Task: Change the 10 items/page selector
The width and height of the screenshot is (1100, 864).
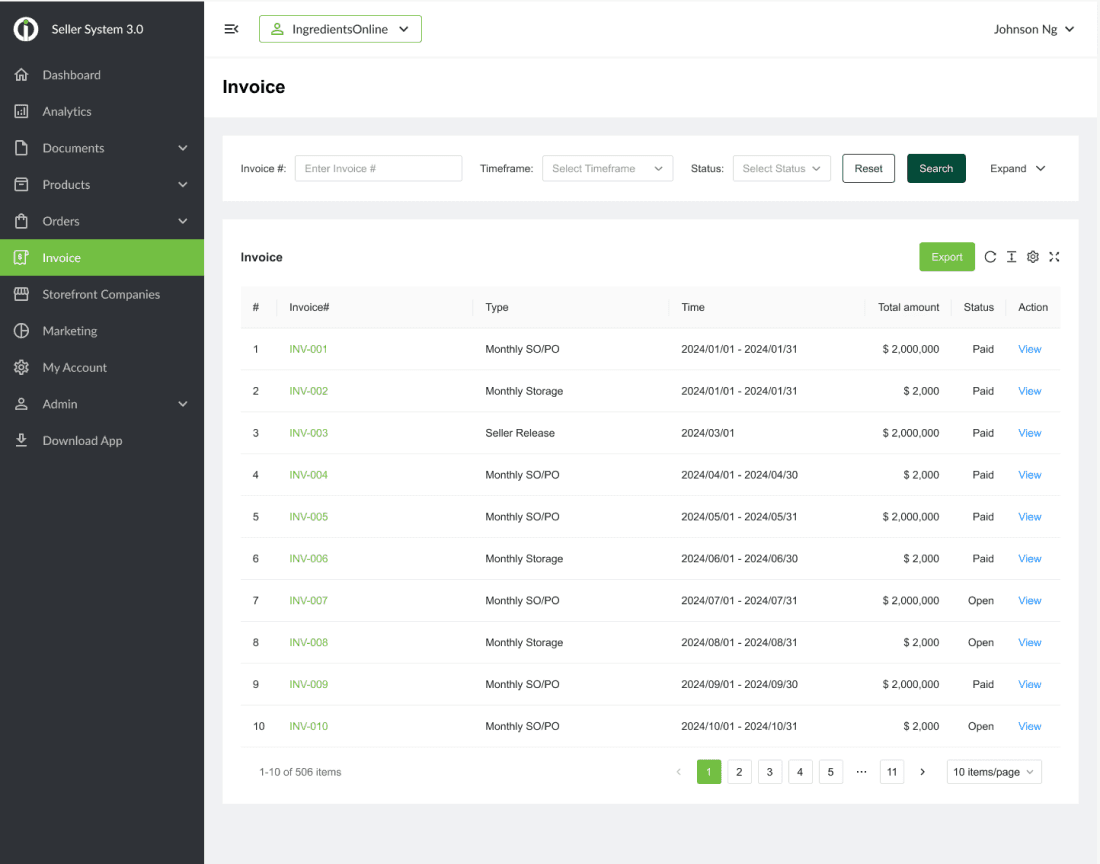Action: [994, 771]
